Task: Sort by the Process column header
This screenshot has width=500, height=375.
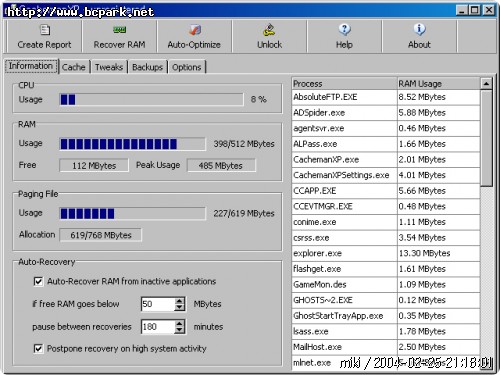Action: click(344, 84)
